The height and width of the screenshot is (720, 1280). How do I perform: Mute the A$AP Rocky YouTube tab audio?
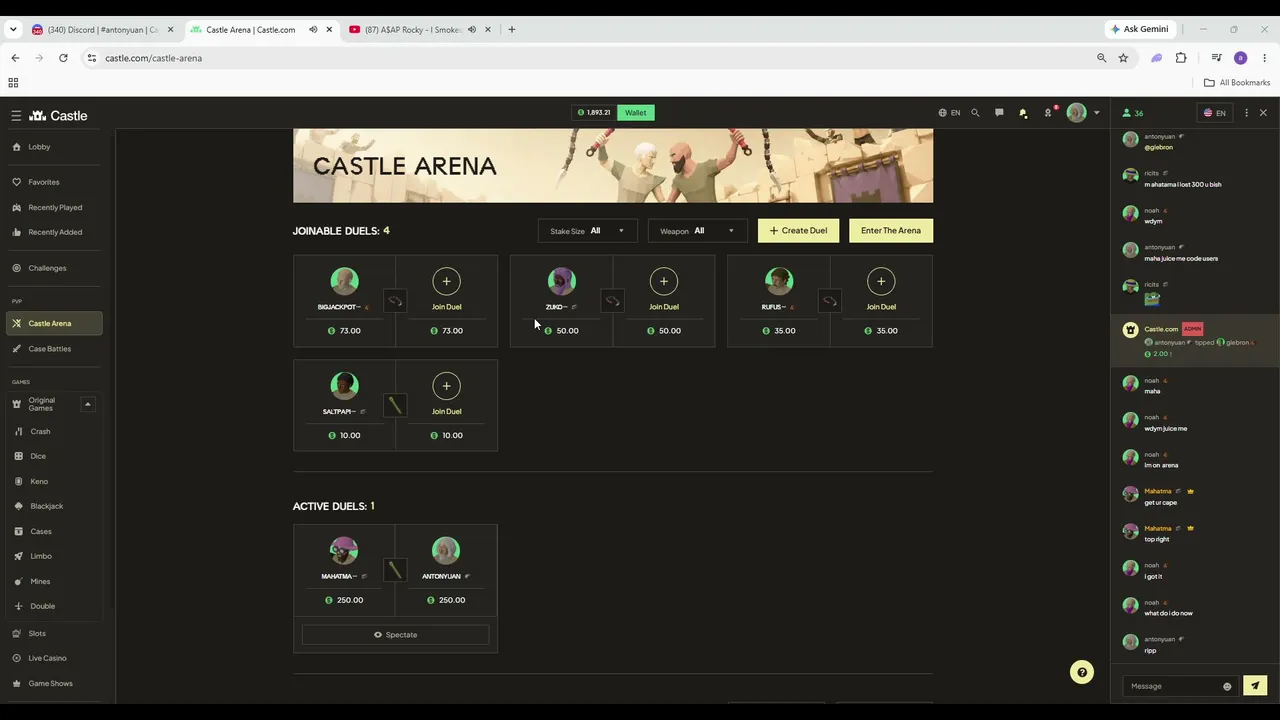(472, 30)
